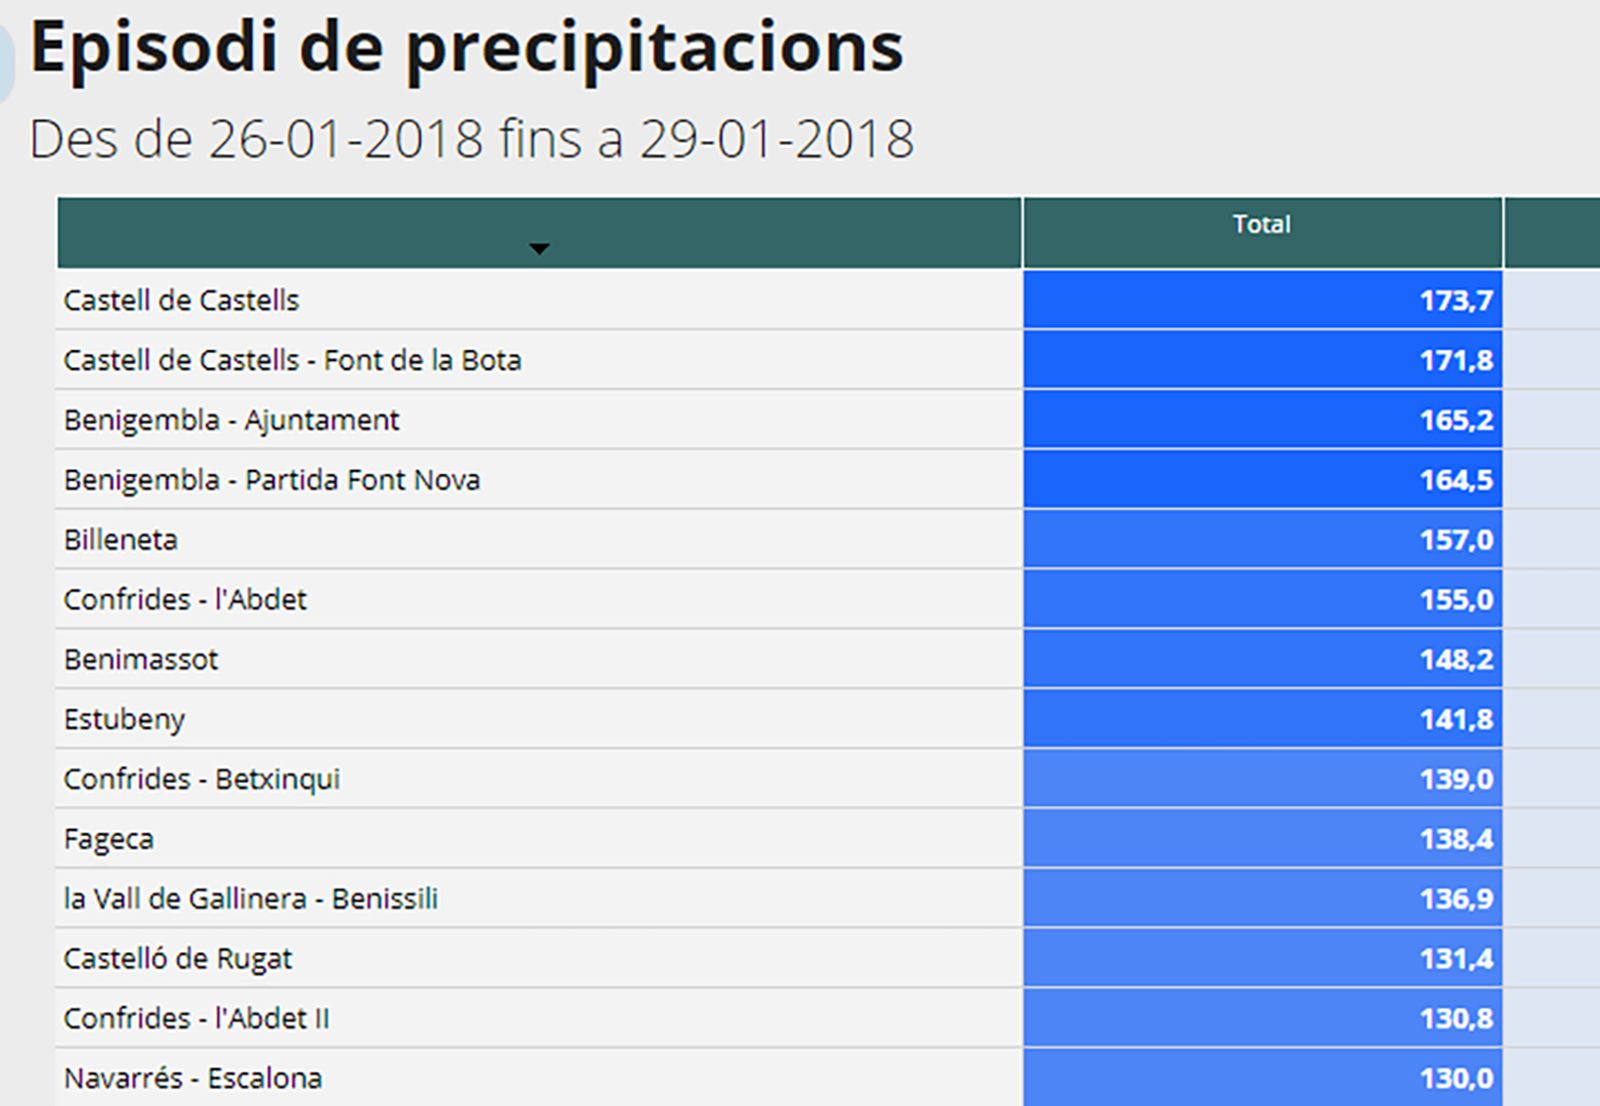The height and width of the screenshot is (1106, 1600).
Task: Select the Castell de Castells station row
Action: [x=181, y=300]
